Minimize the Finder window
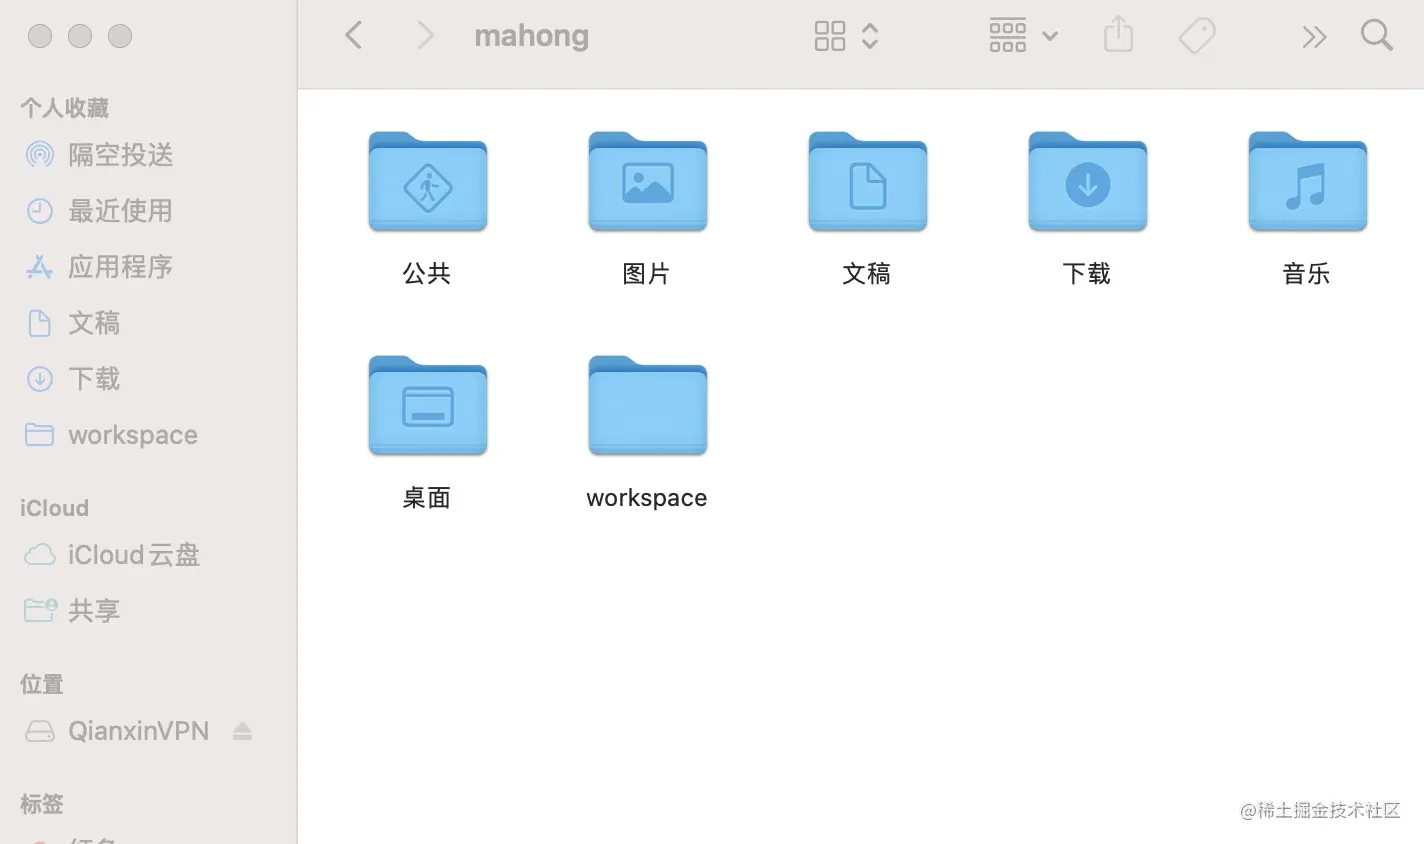1424x844 pixels. [x=80, y=36]
